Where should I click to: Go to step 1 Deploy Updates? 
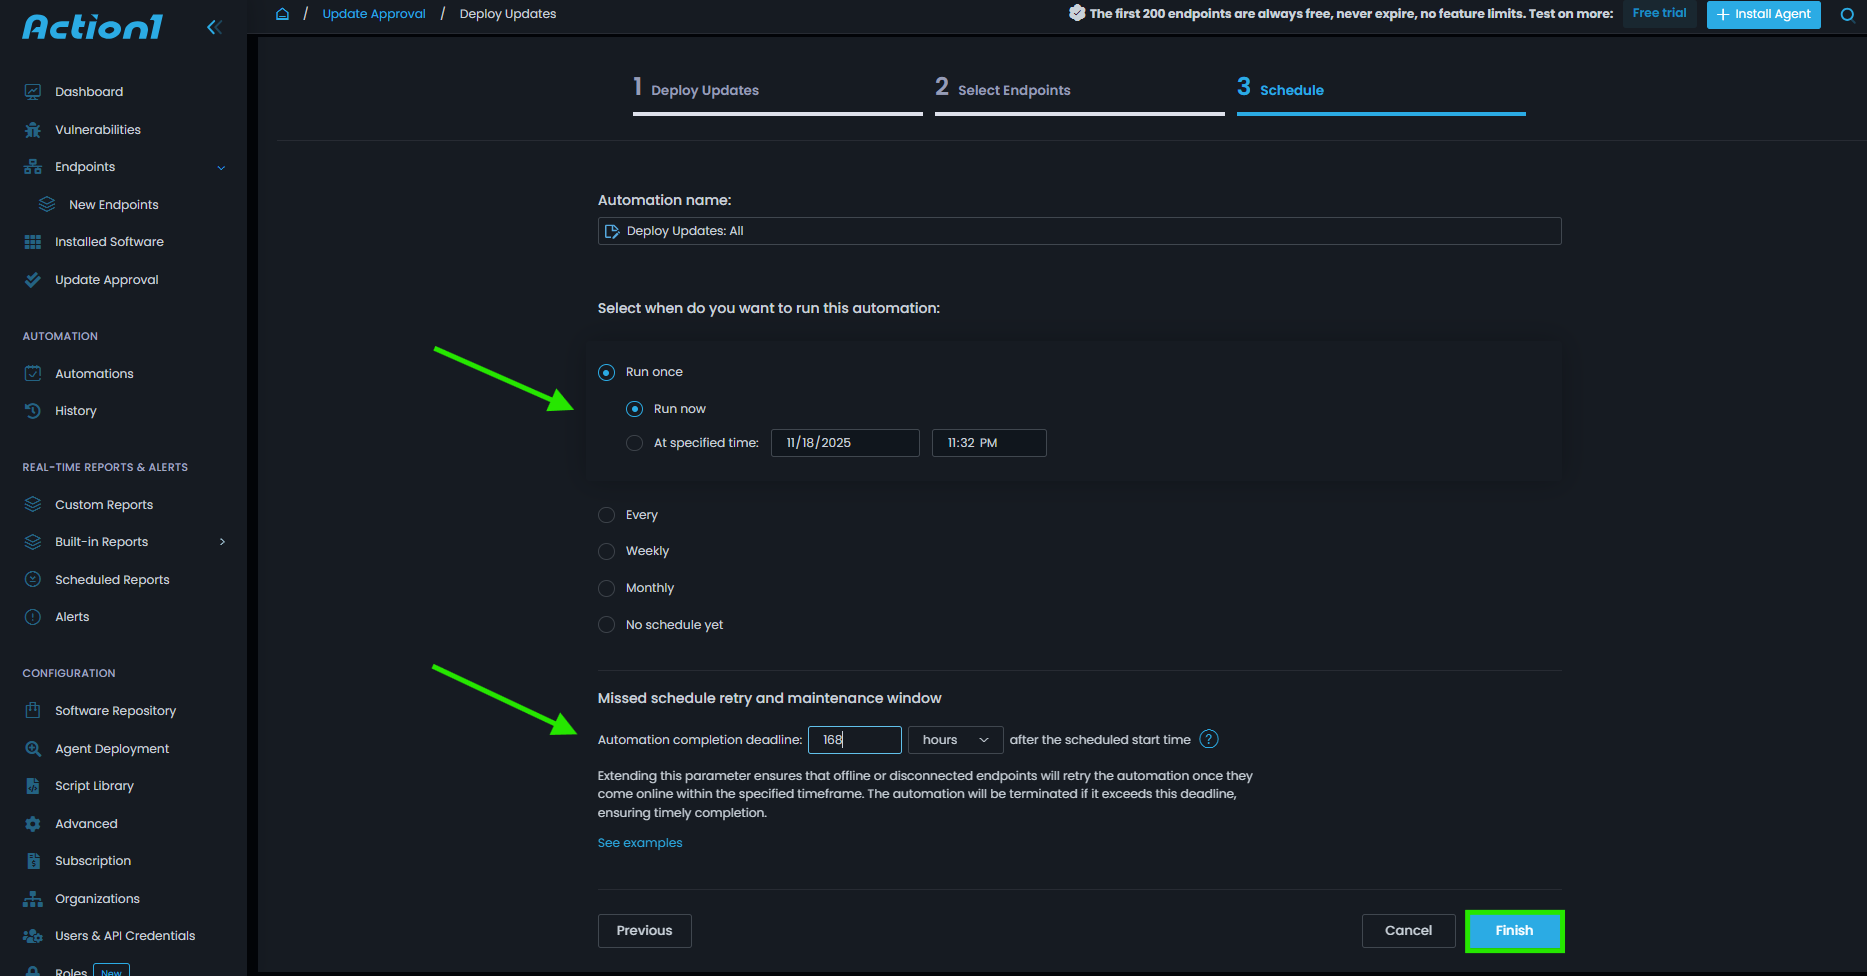pyautogui.click(x=704, y=90)
